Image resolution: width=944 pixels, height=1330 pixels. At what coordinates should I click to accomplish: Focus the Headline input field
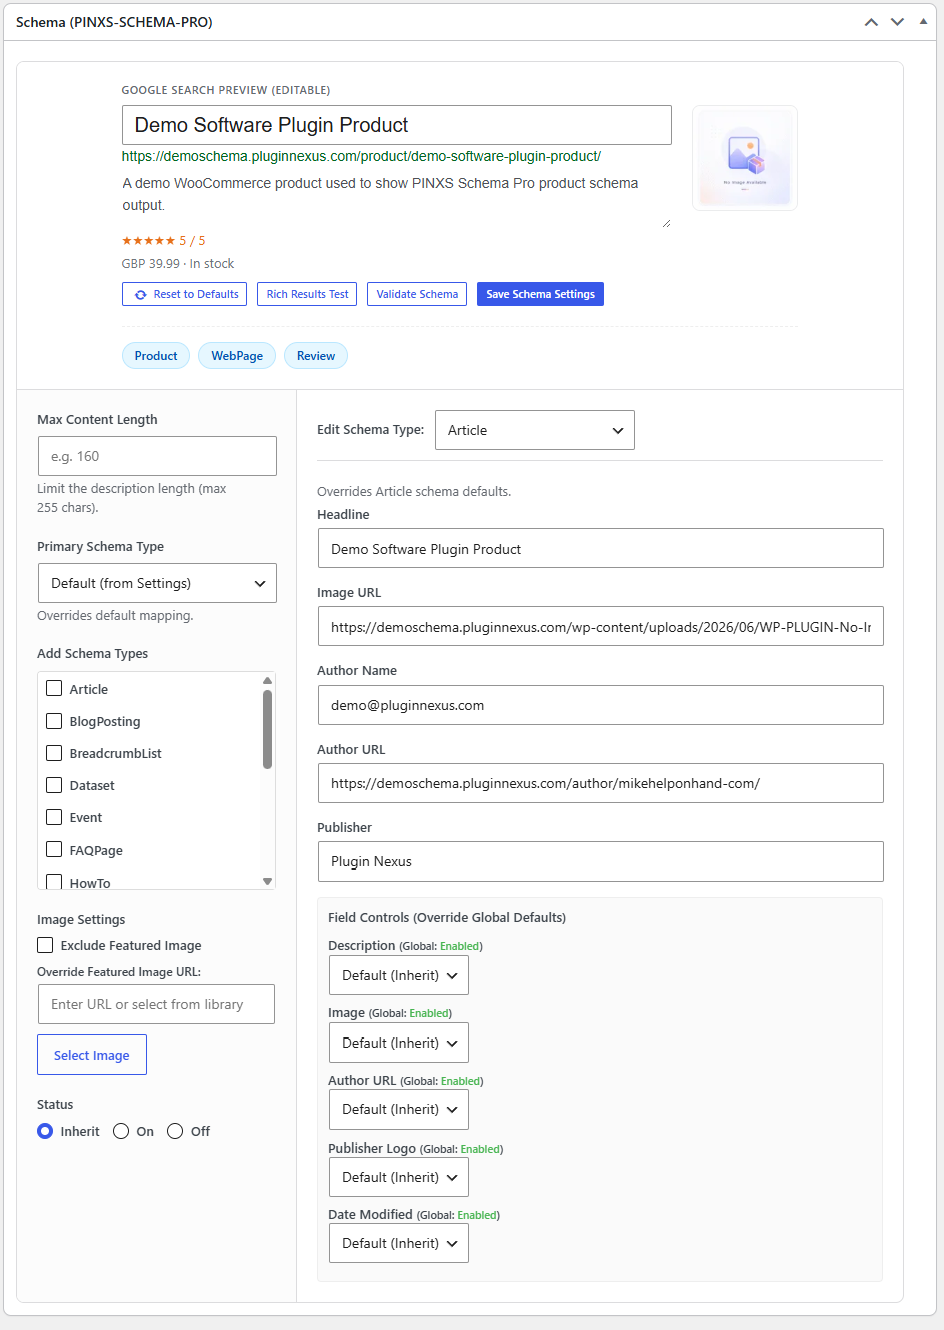pos(601,548)
